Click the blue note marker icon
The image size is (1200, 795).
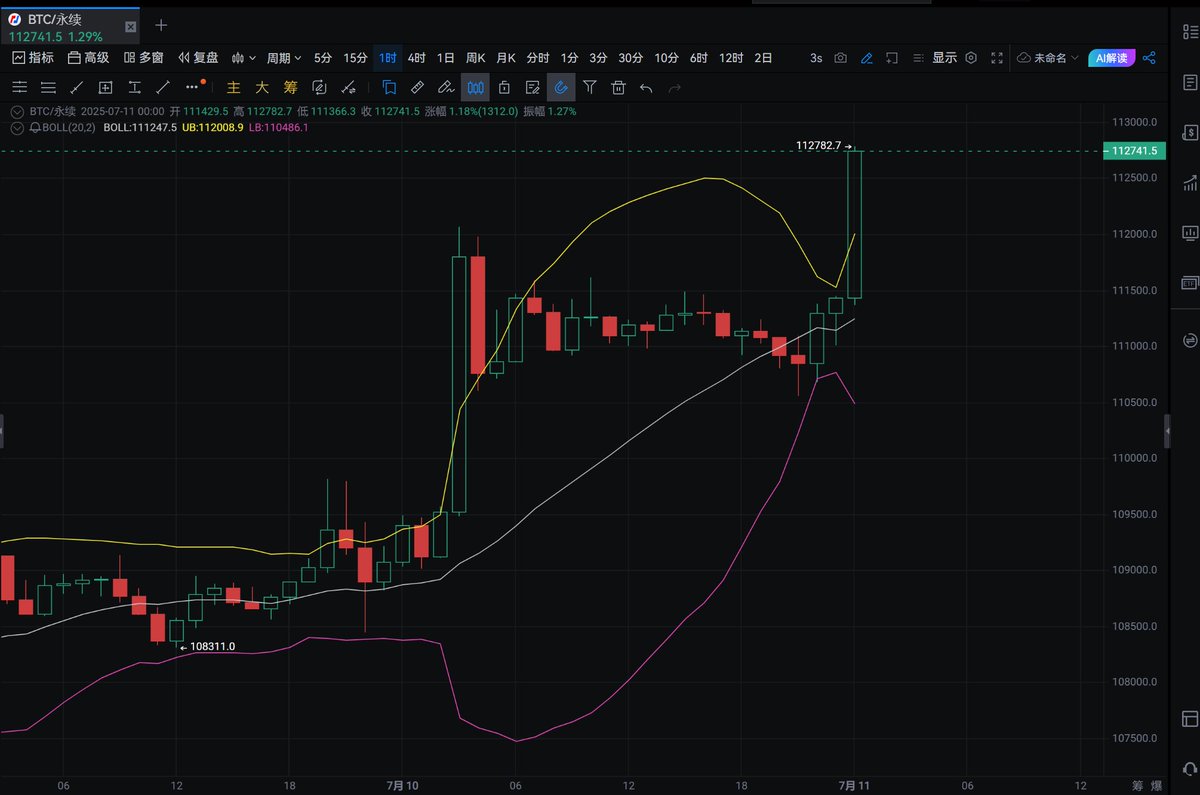(390, 88)
